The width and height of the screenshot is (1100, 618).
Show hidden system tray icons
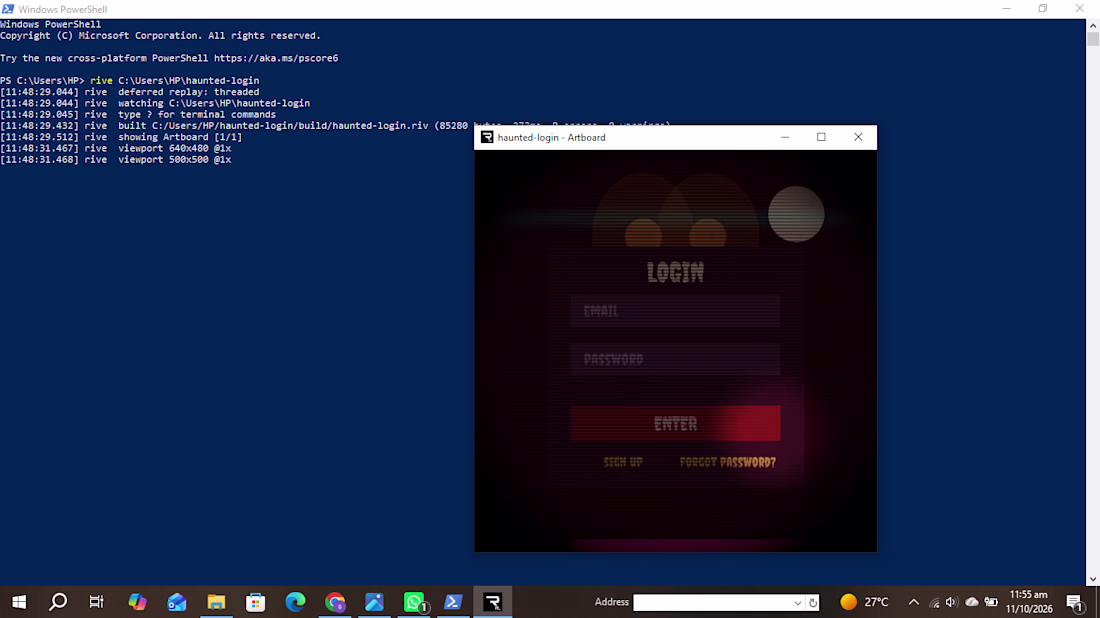click(913, 602)
